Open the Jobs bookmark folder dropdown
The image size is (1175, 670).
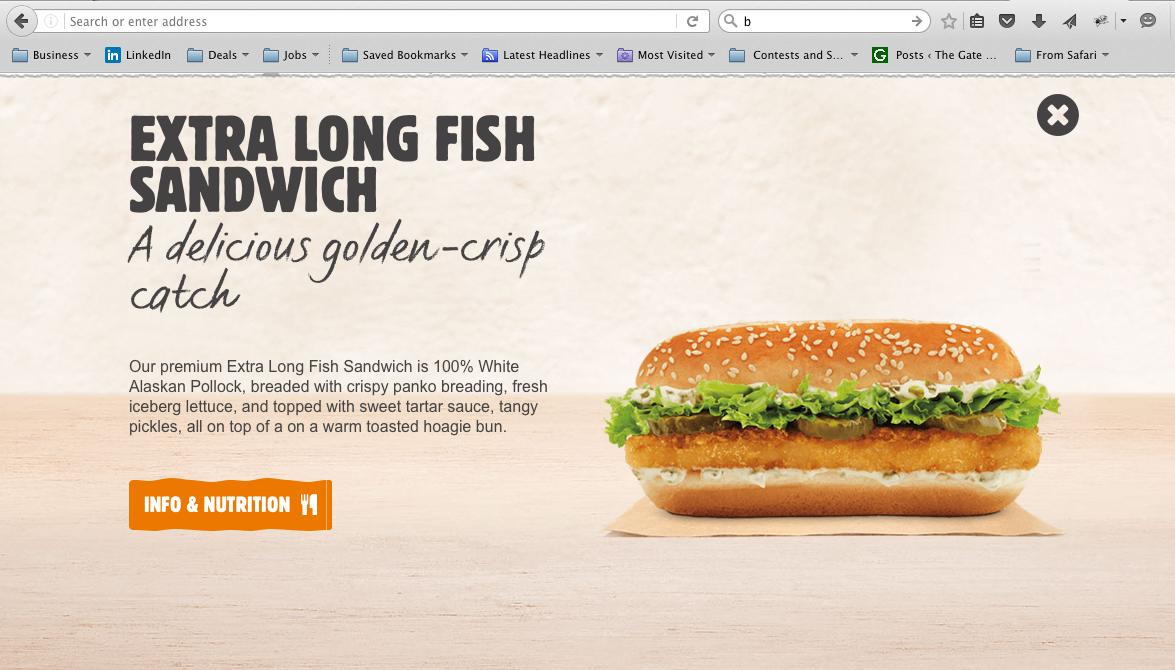291,55
